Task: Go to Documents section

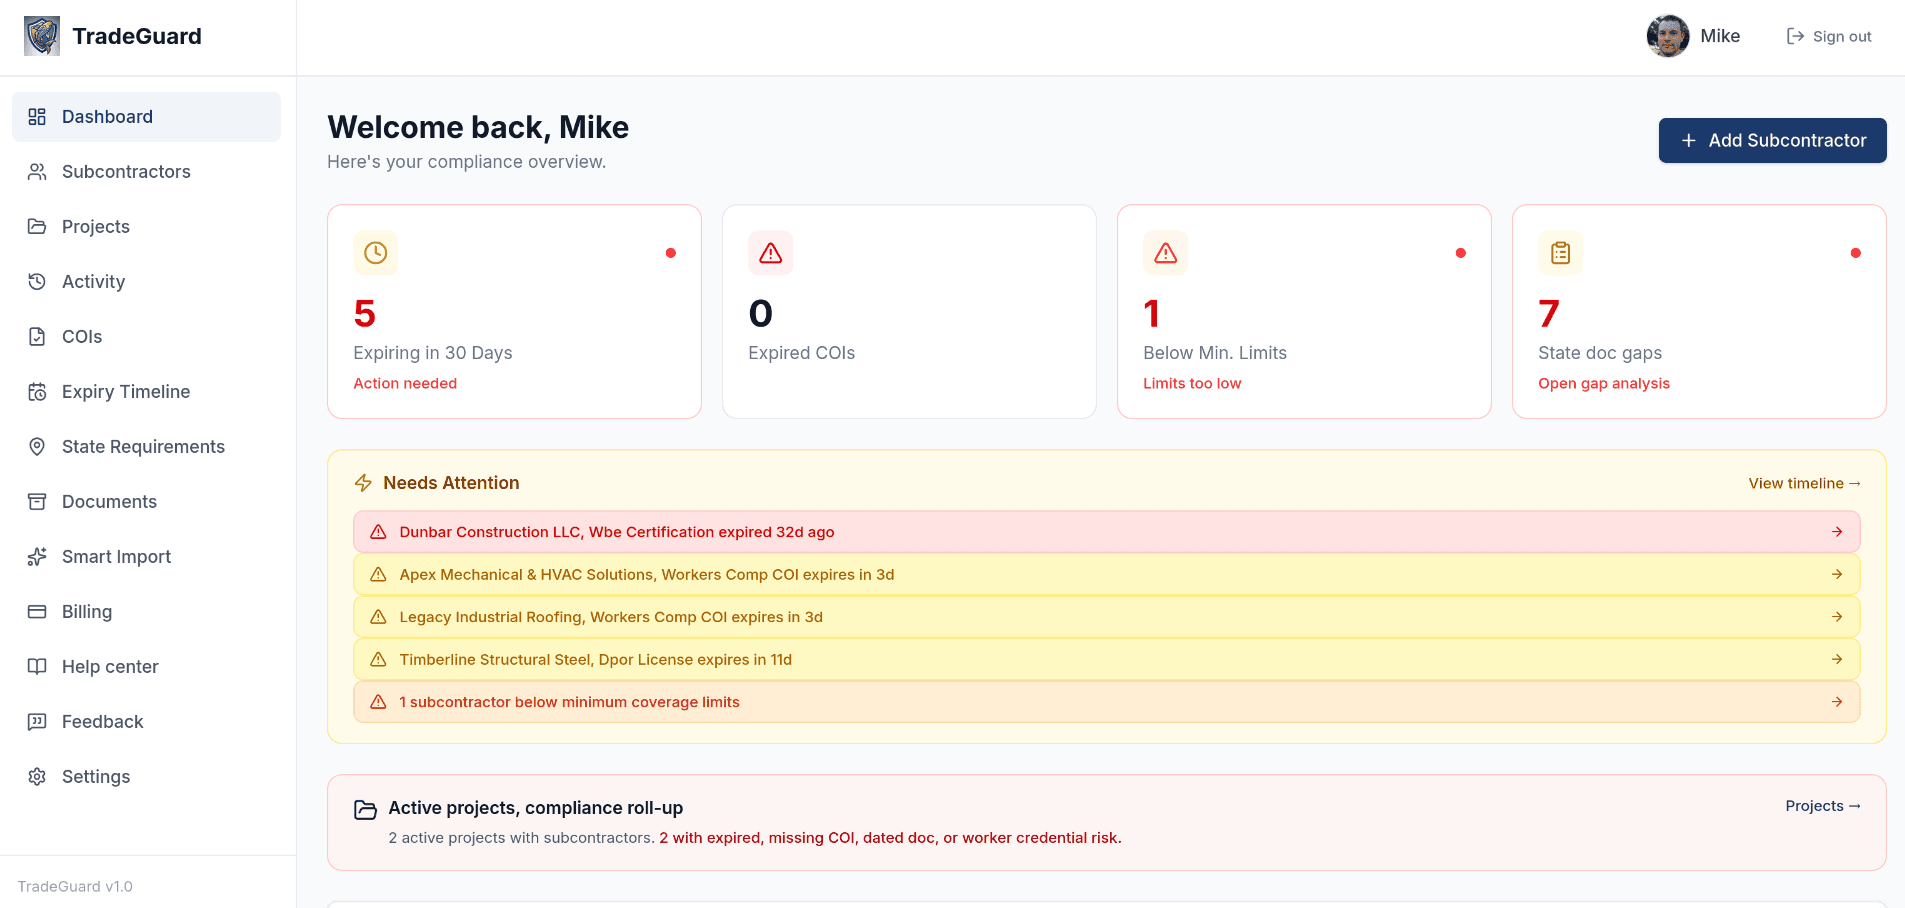Action: coord(146,502)
